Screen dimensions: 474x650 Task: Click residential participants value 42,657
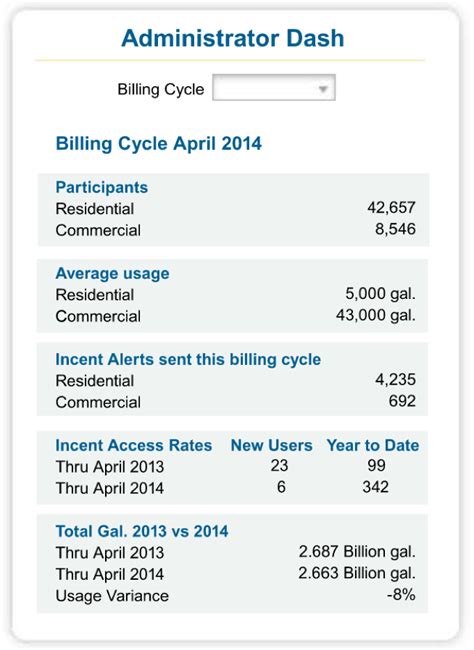(391, 208)
